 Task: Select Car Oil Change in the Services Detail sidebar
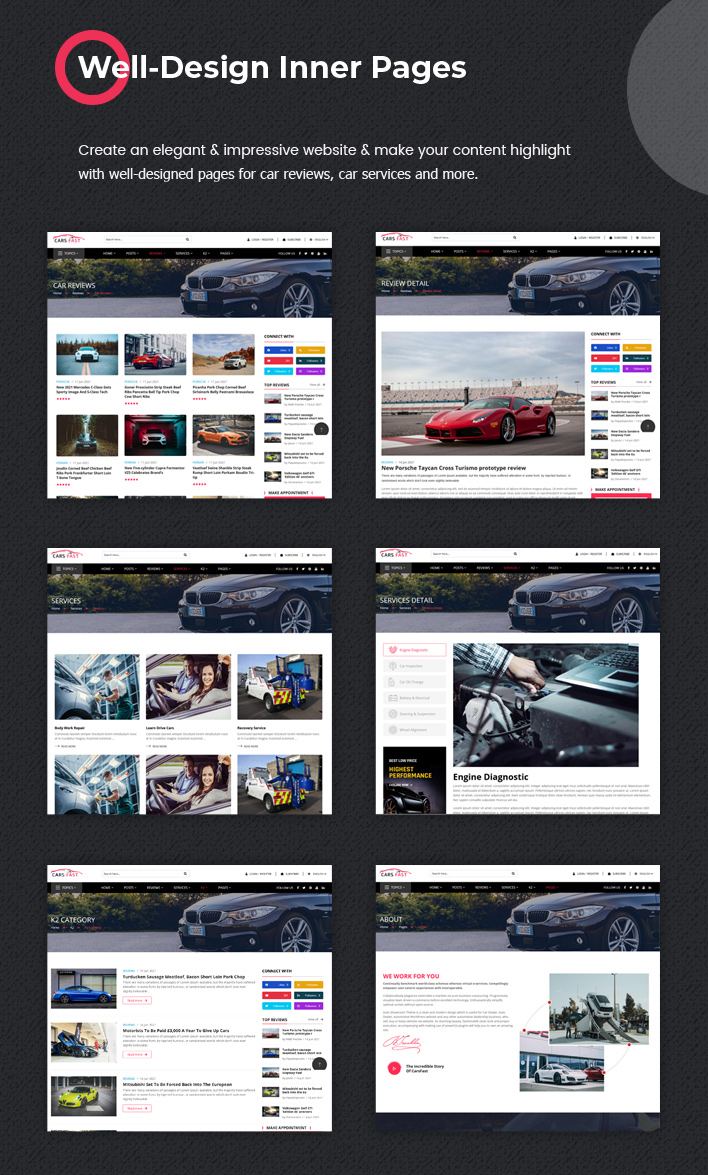click(414, 682)
